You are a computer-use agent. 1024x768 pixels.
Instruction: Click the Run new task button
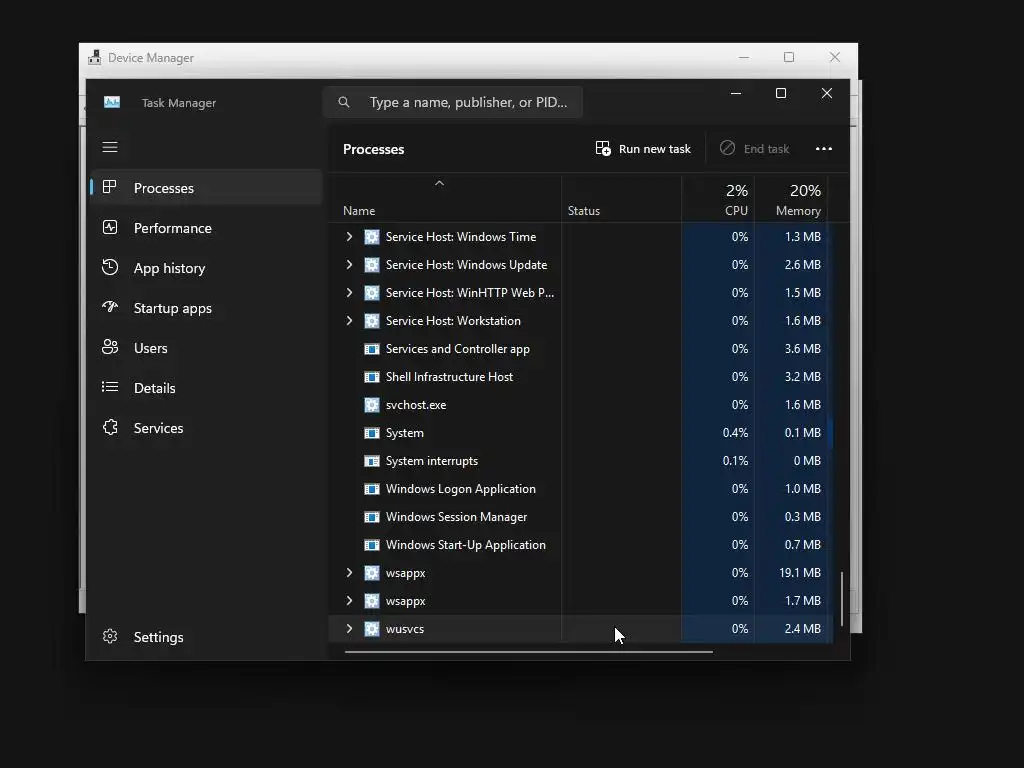643,149
